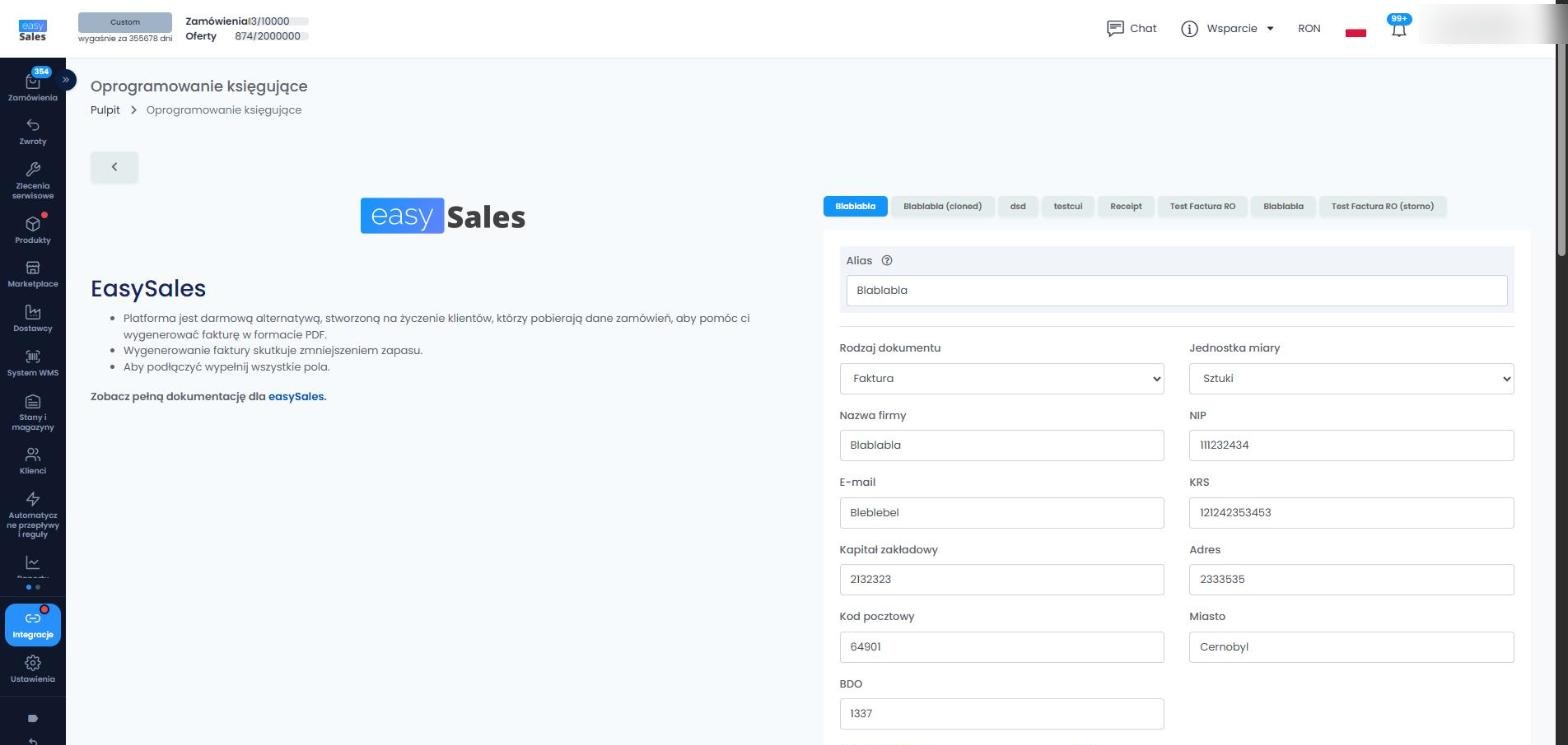1568x745 pixels.
Task: Expand the sidebar with double-chevron button
Action: pyautogui.click(x=66, y=79)
